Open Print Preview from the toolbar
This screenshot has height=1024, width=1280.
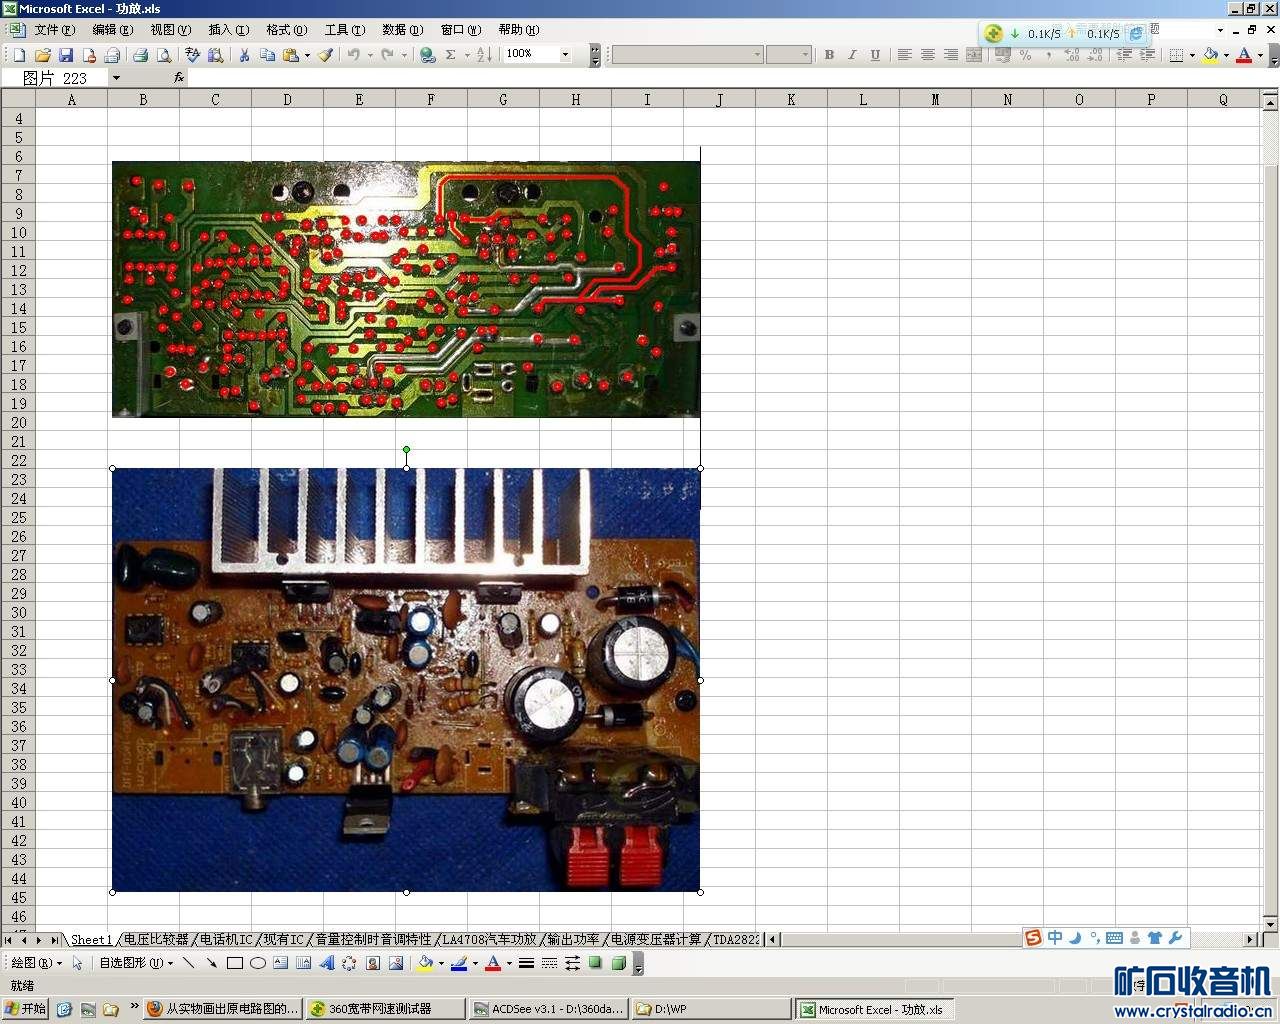click(164, 55)
